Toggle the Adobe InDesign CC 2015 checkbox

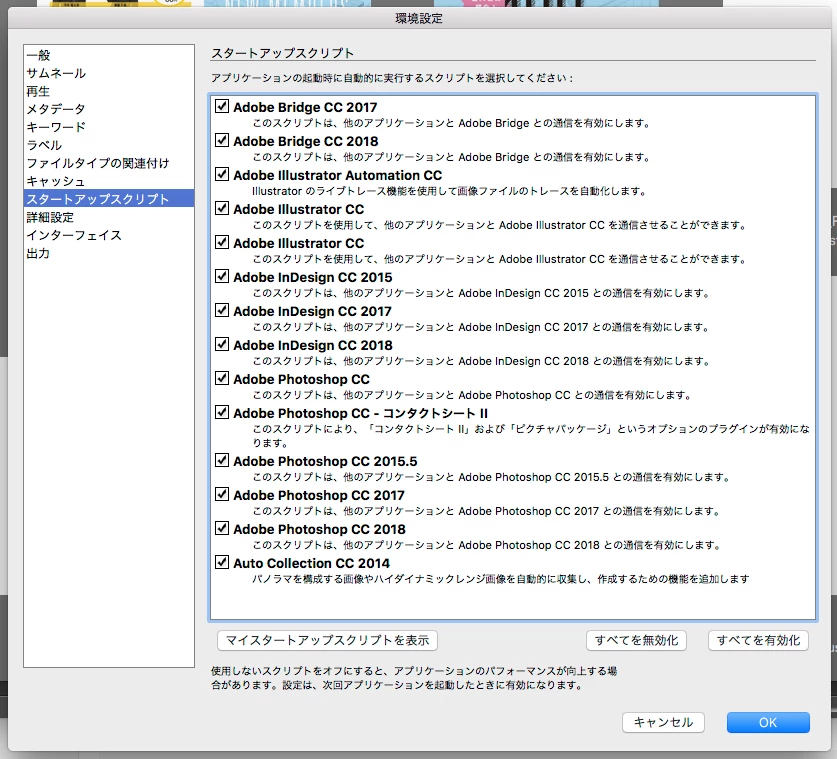pyautogui.click(x=222, y=276)
